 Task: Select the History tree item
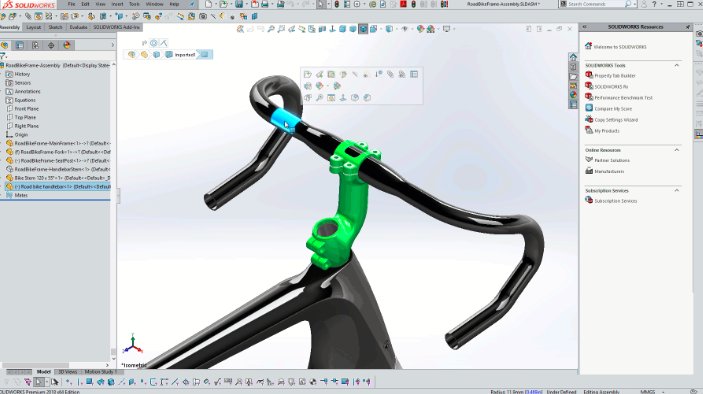(22, 74)
